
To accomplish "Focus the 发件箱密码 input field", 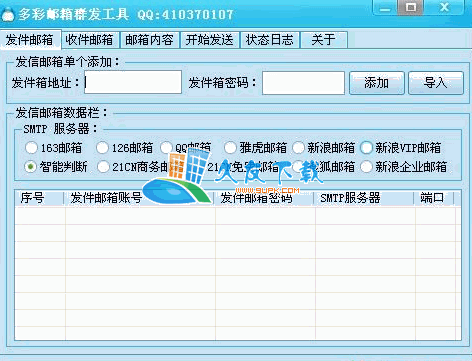I will pyautogui.click(x=303, y=83).
